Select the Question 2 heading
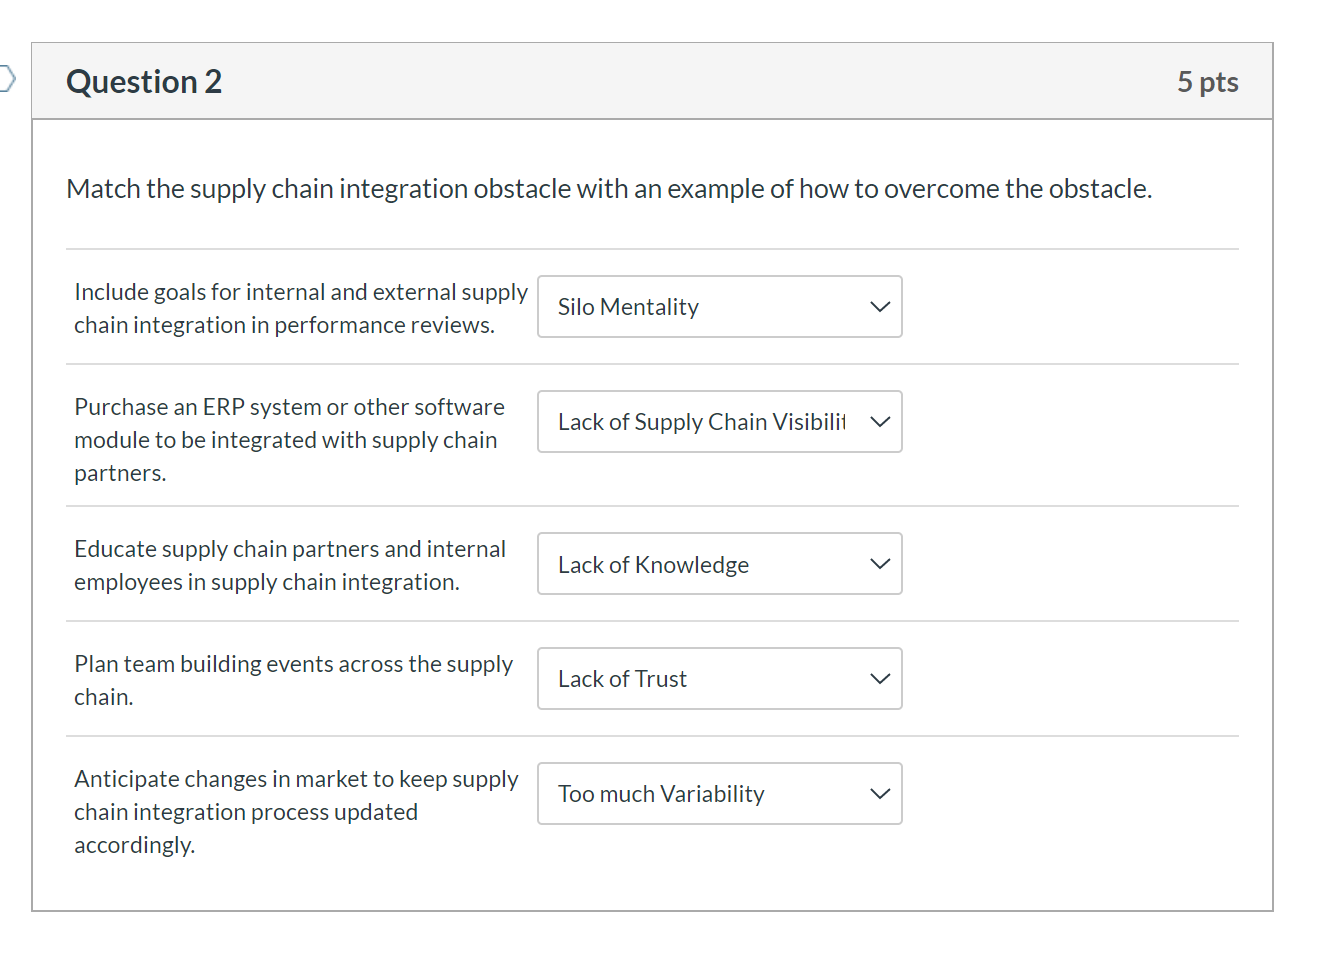Viewport: 1327px width, 961px height. pos(143,81)
